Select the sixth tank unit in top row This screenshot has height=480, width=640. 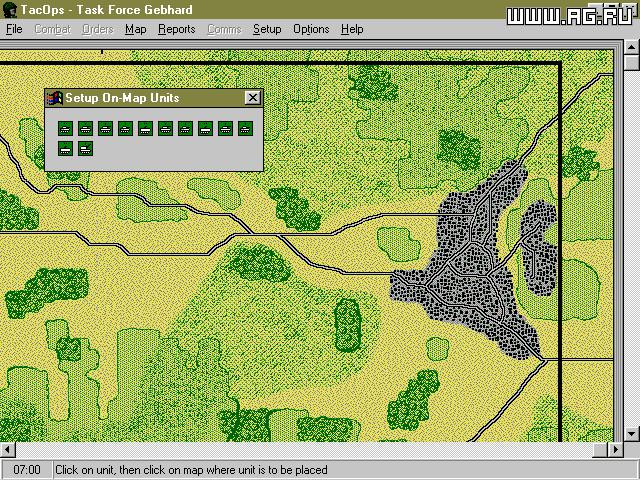(x=165, y=129)
